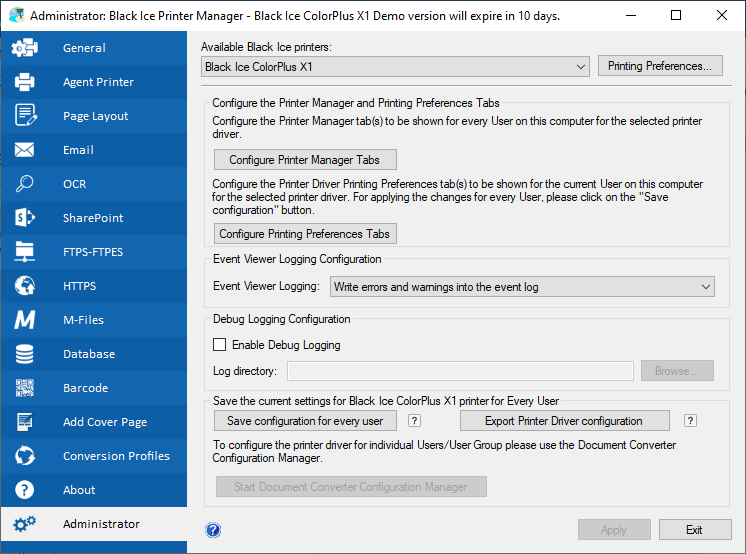Click the HTTPS globe icon
The height and width of the screenshot is (554, 746).
pyautogui.click(x=25, y=286)
